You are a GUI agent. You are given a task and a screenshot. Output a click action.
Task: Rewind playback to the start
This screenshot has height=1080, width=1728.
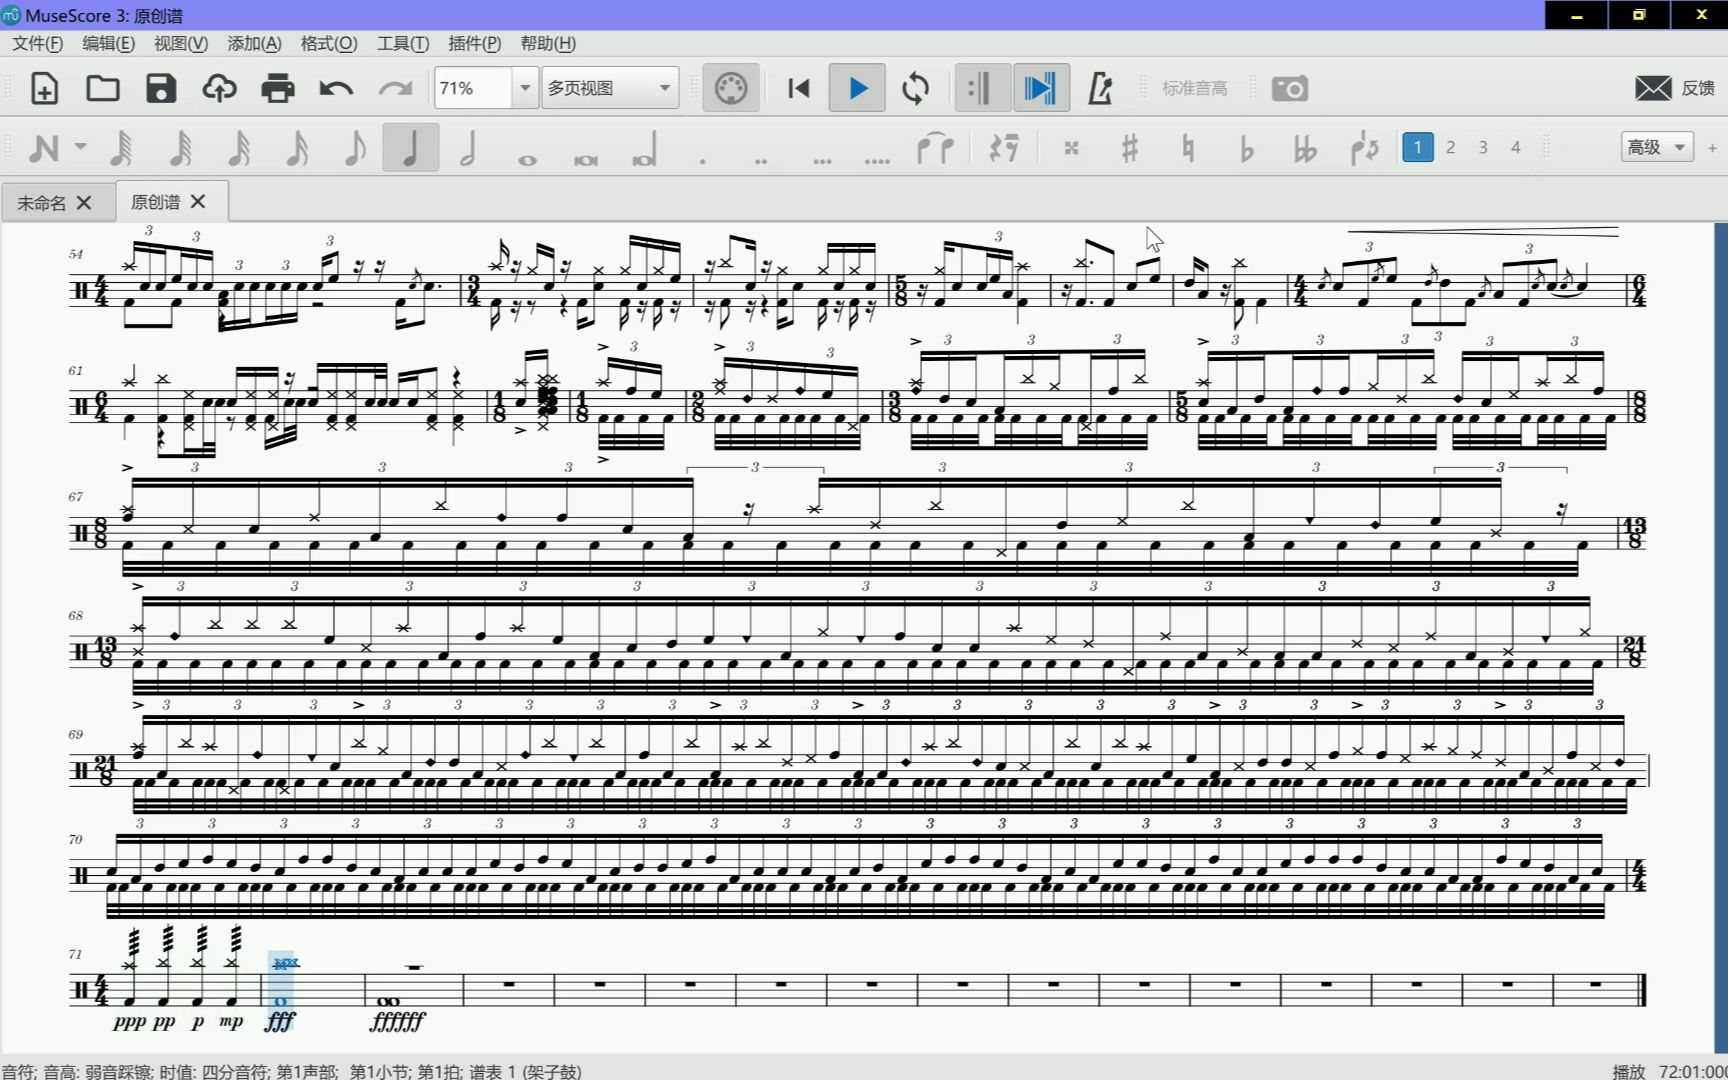tap(798, 89)
